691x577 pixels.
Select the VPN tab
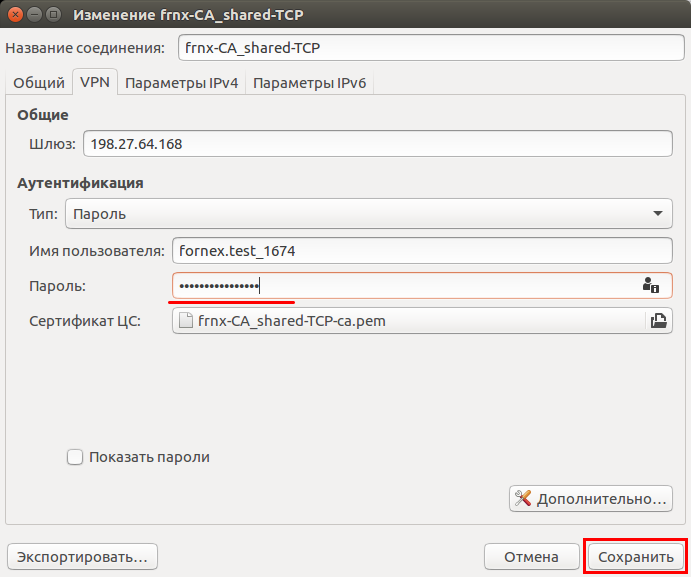click(95, 82)
